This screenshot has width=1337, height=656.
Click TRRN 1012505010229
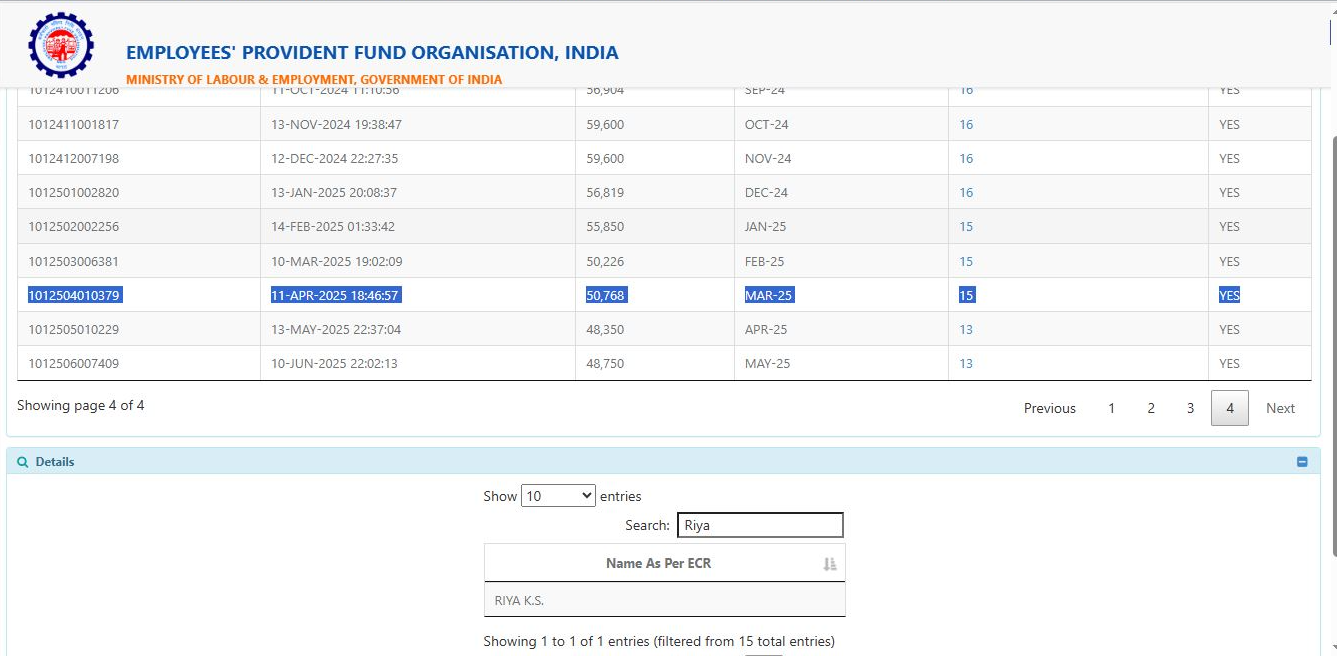click(74, 330)
